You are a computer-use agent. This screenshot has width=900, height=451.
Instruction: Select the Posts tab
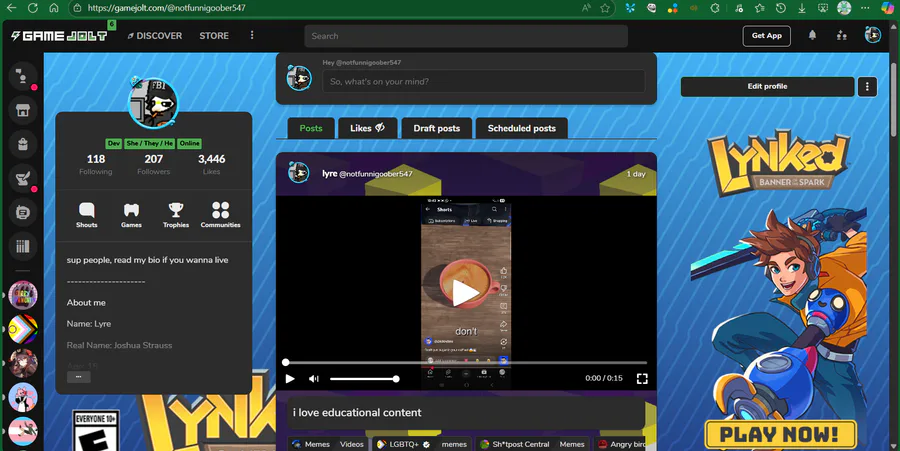point(311,128)
